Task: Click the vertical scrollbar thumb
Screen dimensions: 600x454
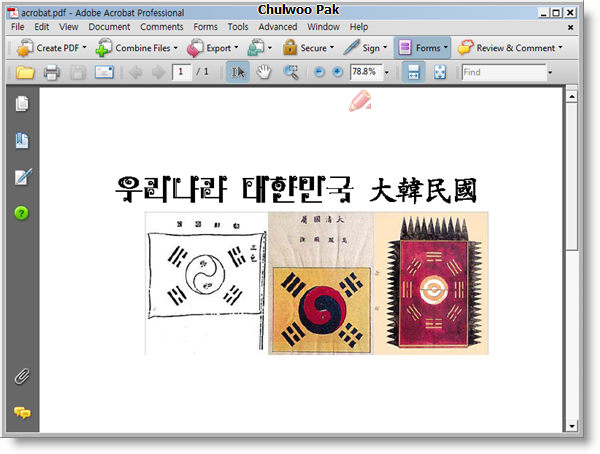Action: click(x=571, y=176)
